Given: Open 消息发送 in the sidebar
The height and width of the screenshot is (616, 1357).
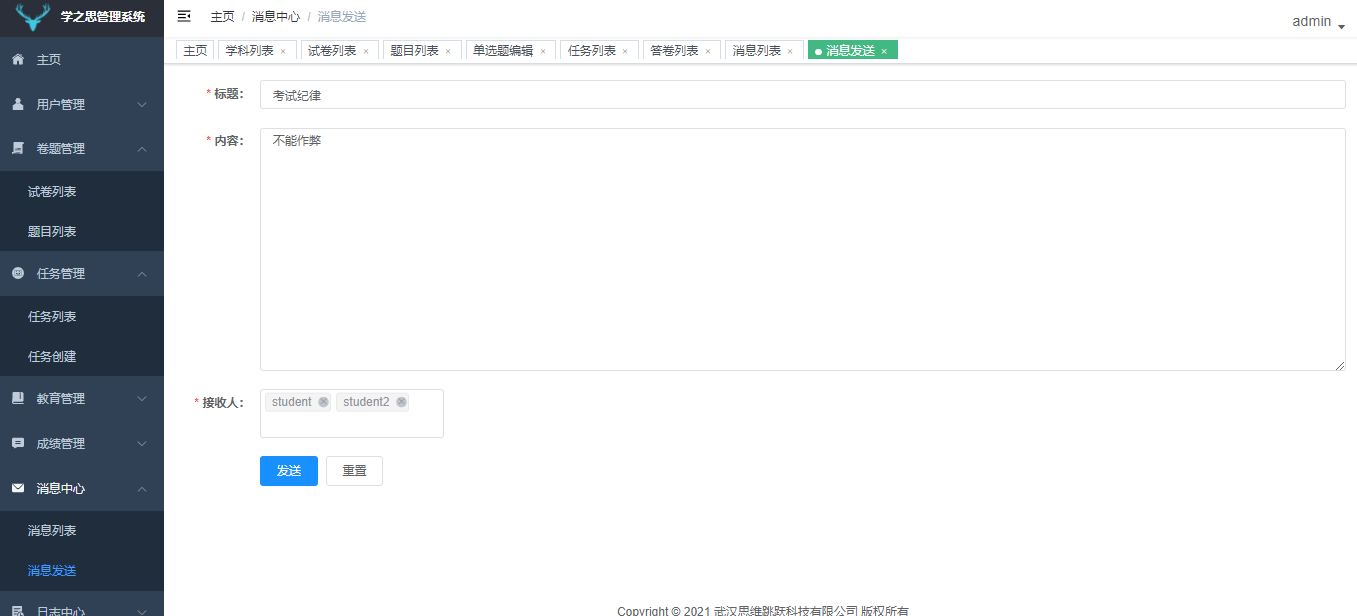Looking at the screenshot, I should pyautogui.click(x=82, y=571).
